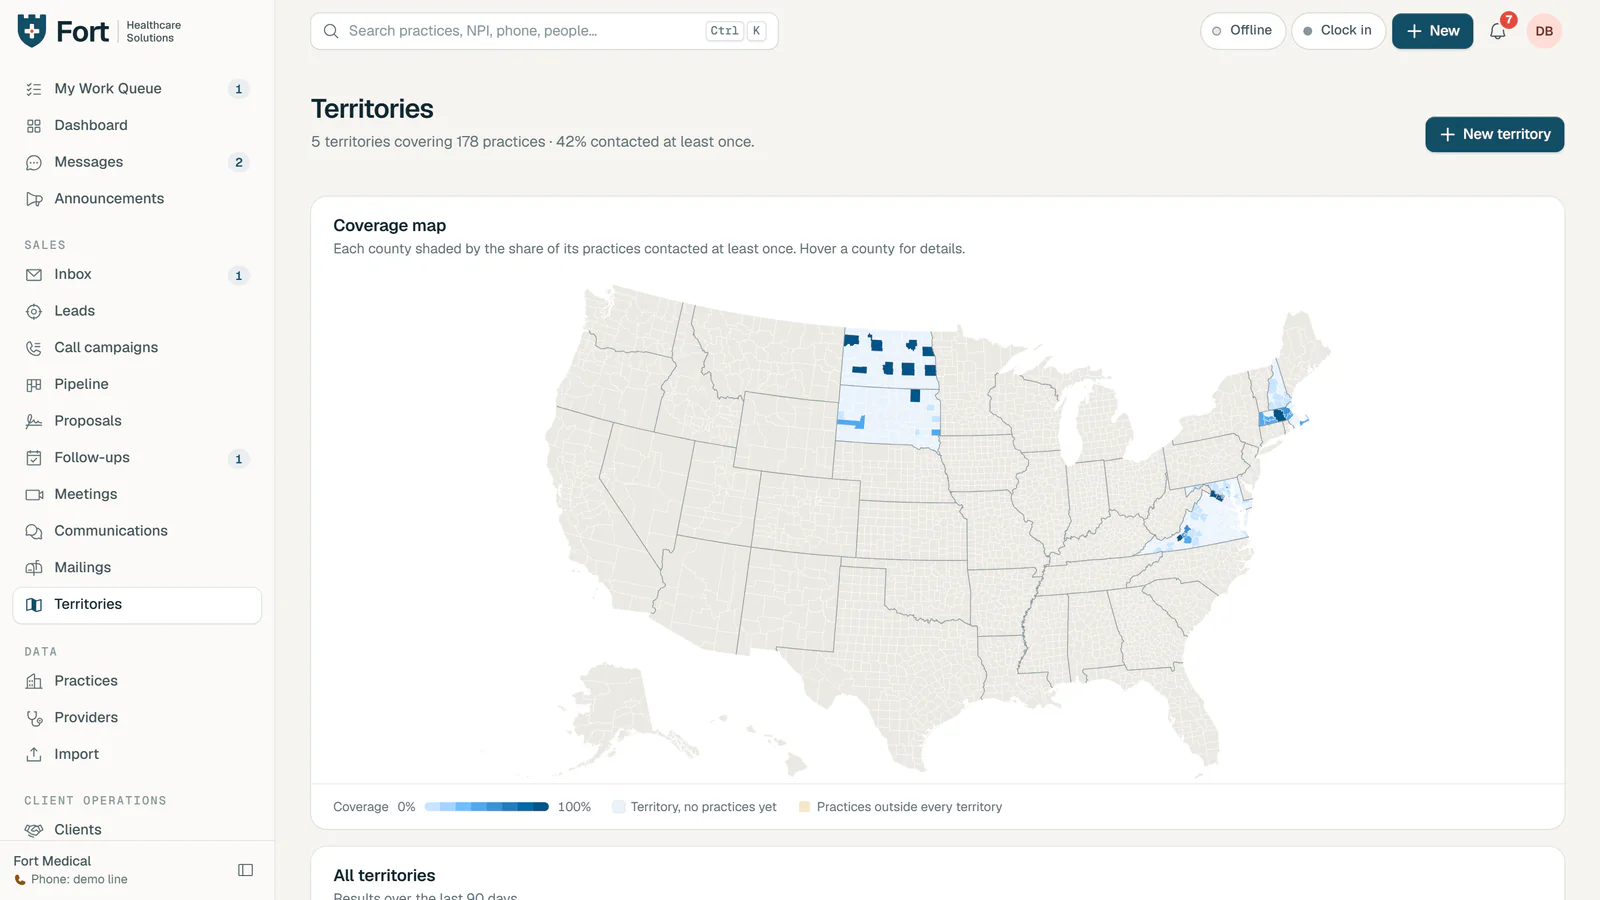Image resolution: width=1600 pixels, height=900 pixels.
Task: Open the New create button
Action: click(1432, 31)
